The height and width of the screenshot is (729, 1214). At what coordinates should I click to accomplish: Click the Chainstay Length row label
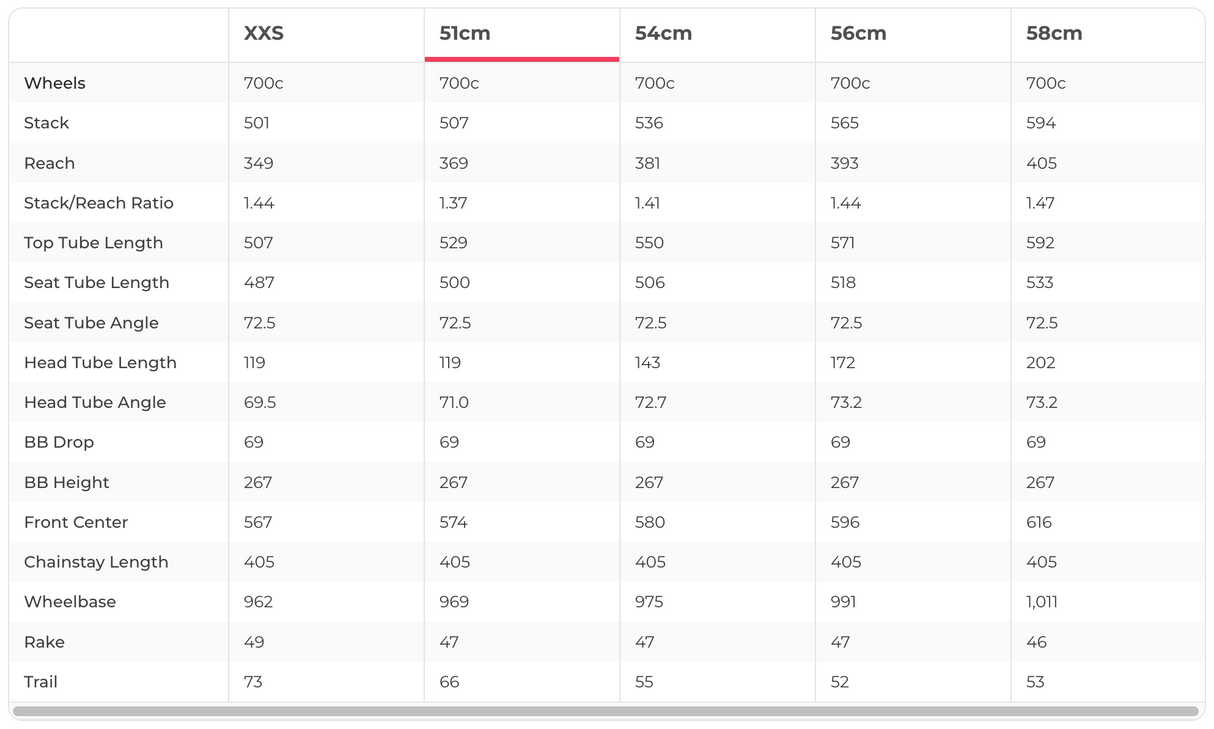pyautogui.click(x=96, y=562)
